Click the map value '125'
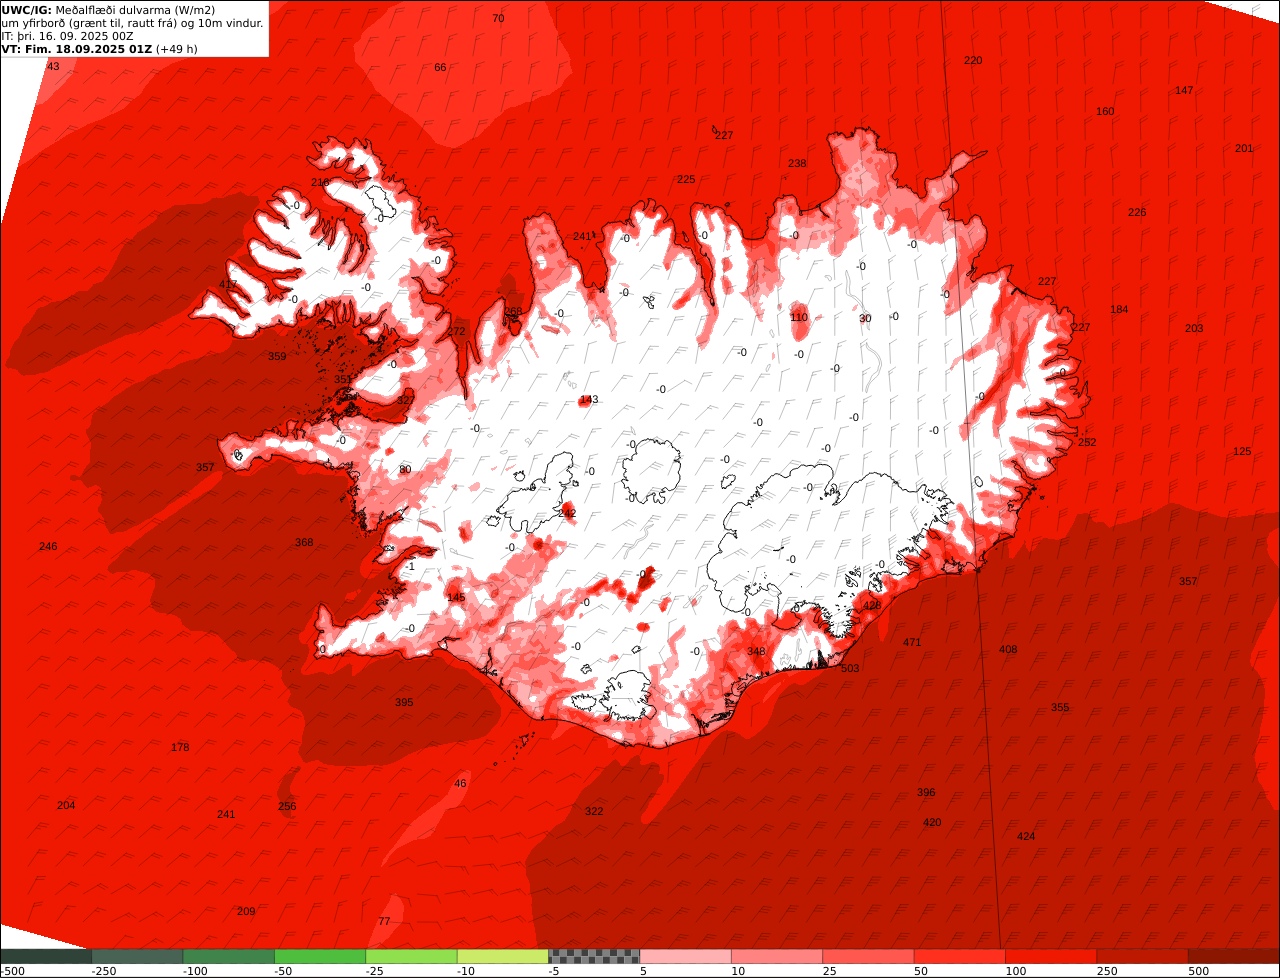The width and height of the screenshot is (1280, 978). (x=1242, y=451)
